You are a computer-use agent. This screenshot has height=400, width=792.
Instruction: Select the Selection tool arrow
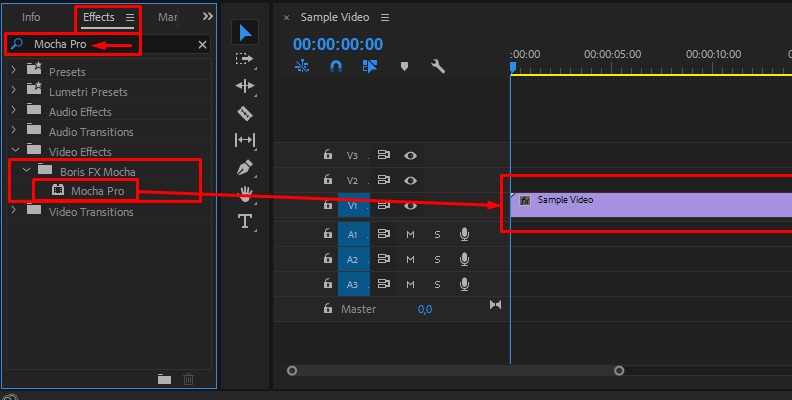click(245, 33)
